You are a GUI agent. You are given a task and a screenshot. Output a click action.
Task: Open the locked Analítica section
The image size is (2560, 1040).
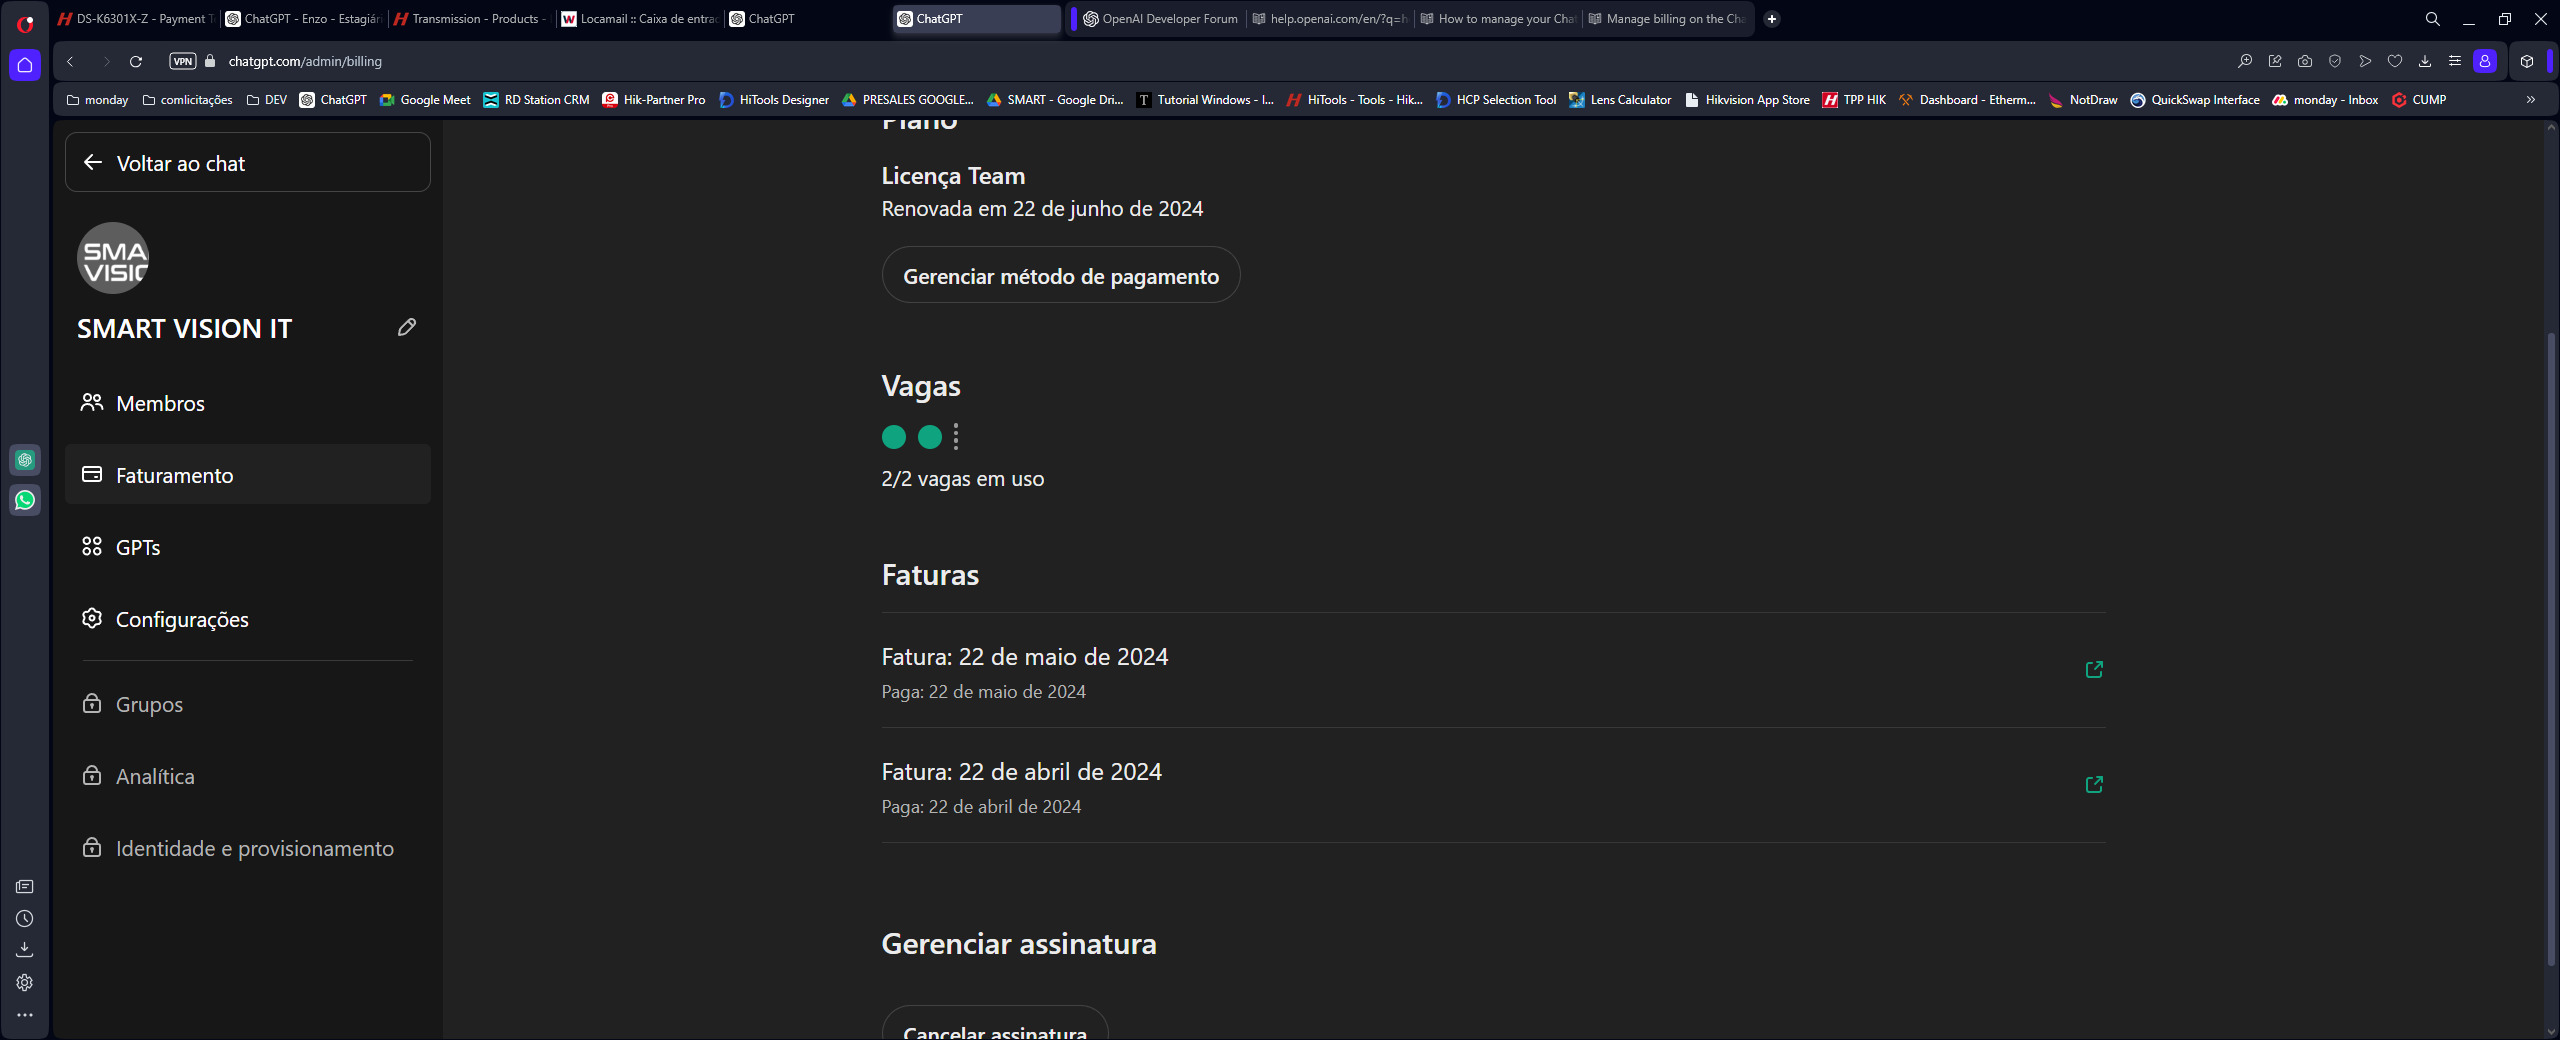pyautogui.click(x=248, y=776)
